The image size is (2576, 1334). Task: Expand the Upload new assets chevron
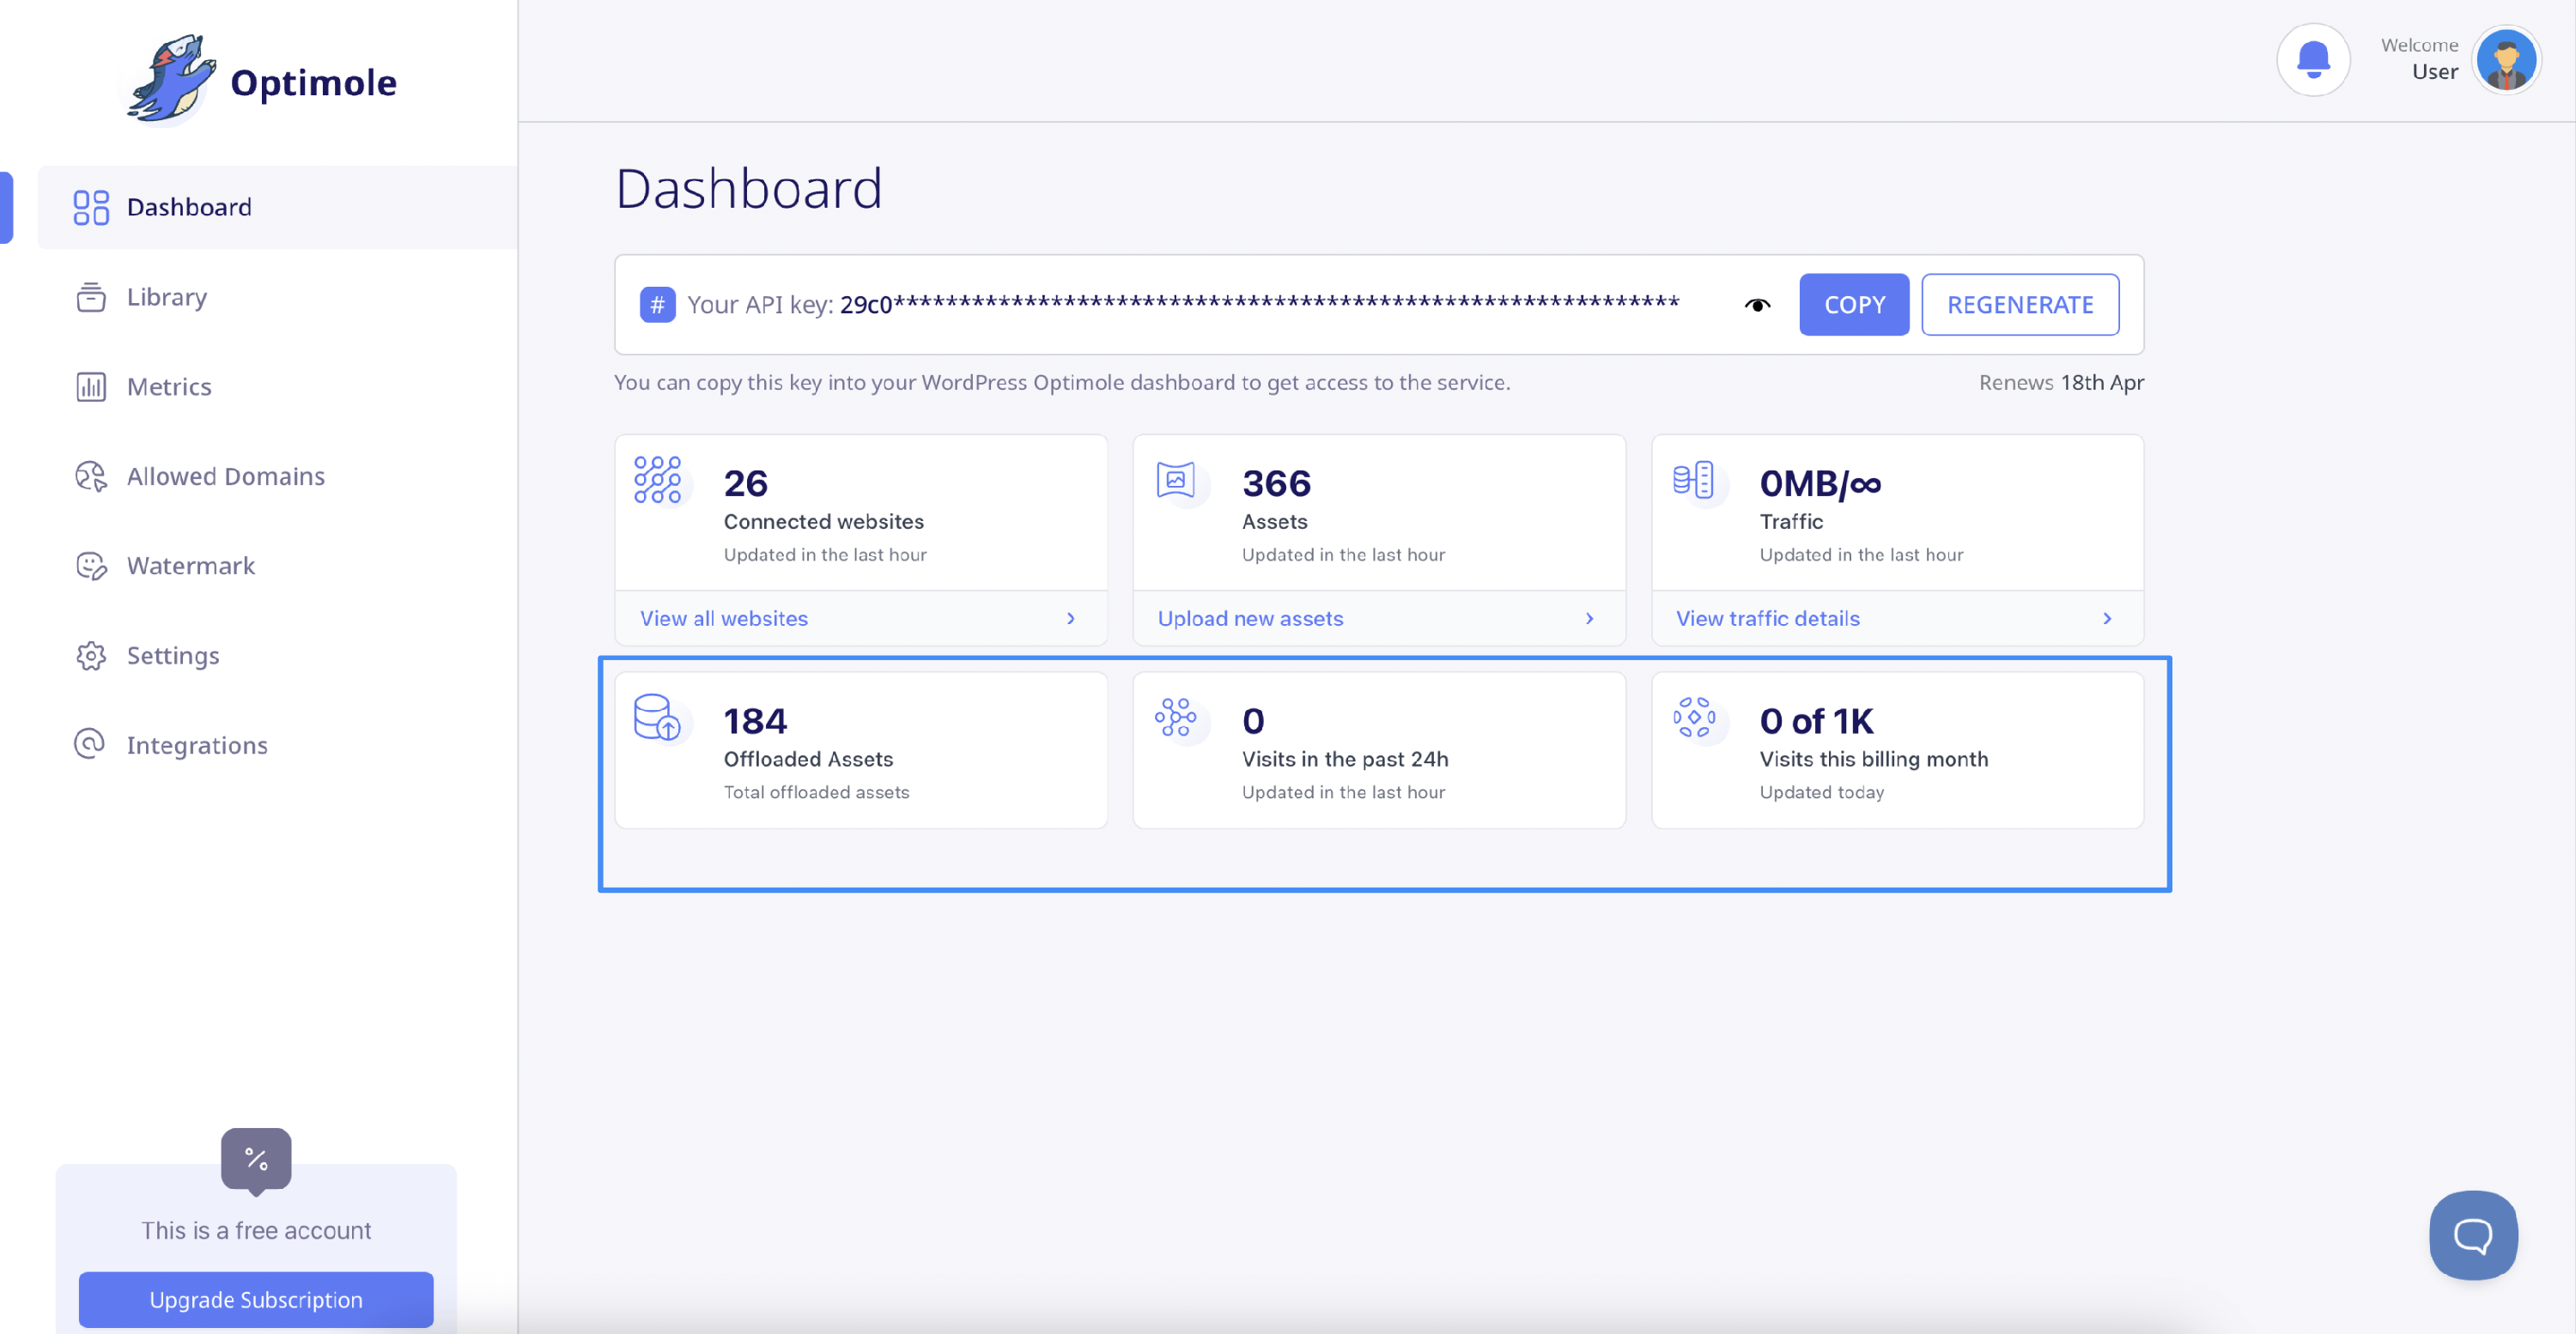[1589, 618]
